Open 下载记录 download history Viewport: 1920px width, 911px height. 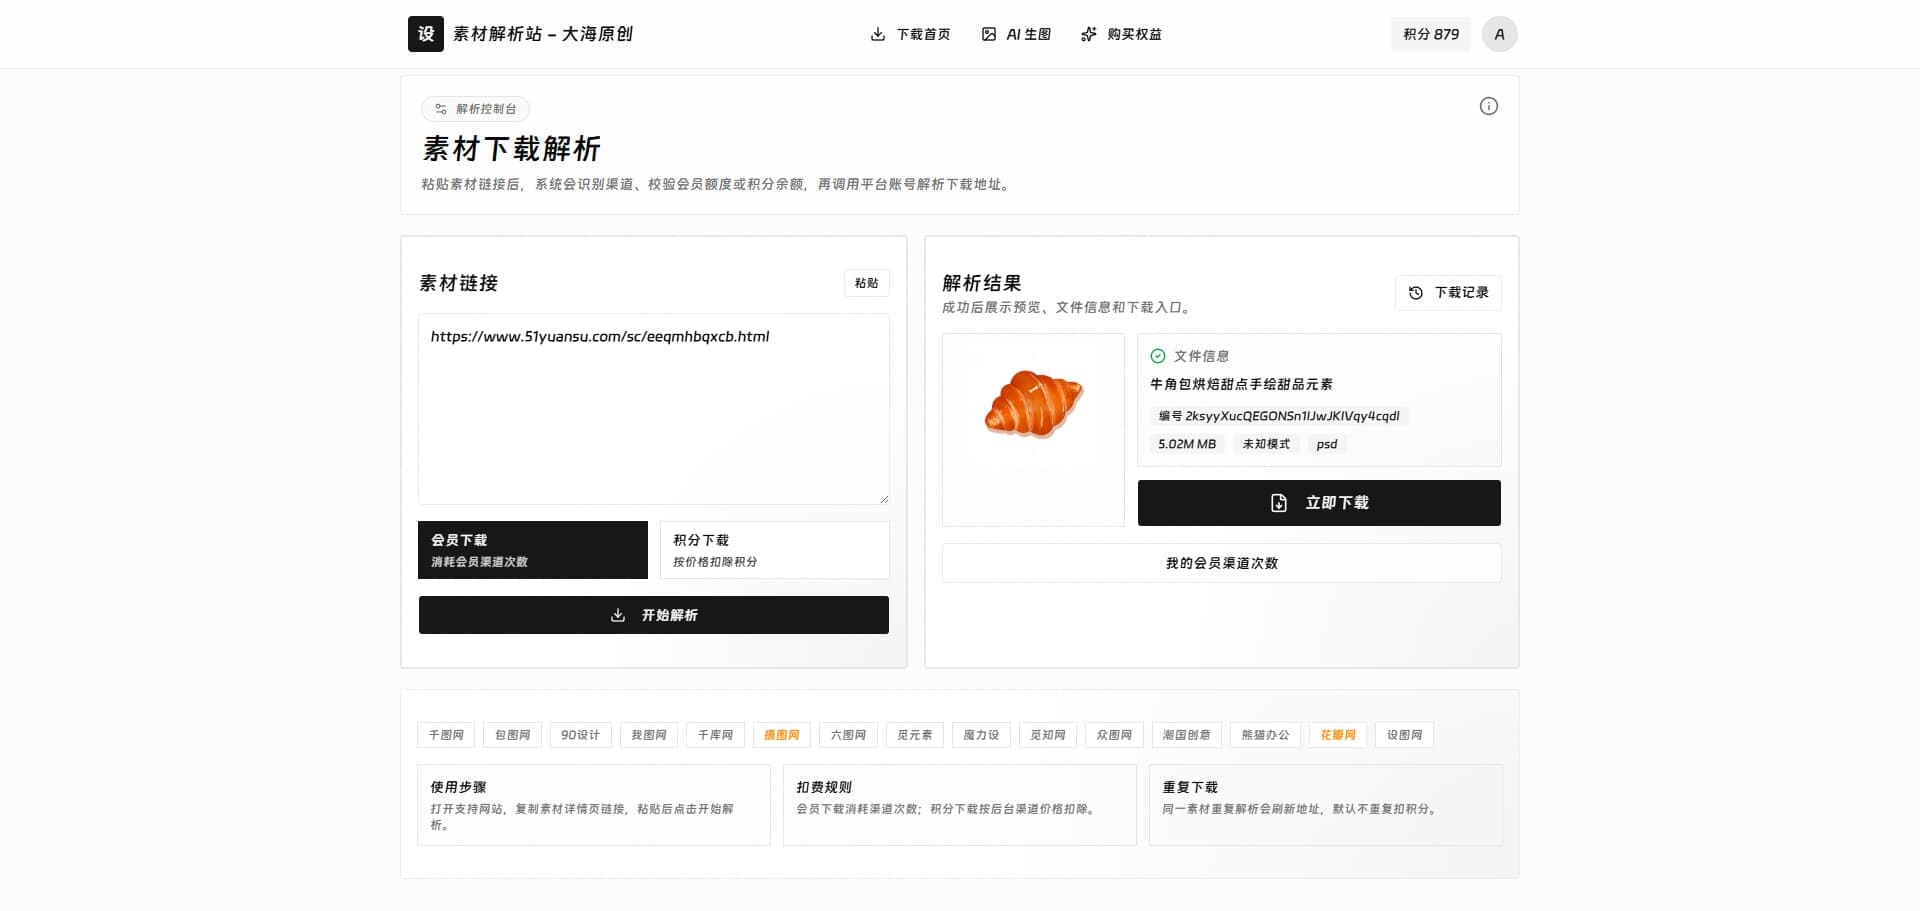(x=1448, y=293)
